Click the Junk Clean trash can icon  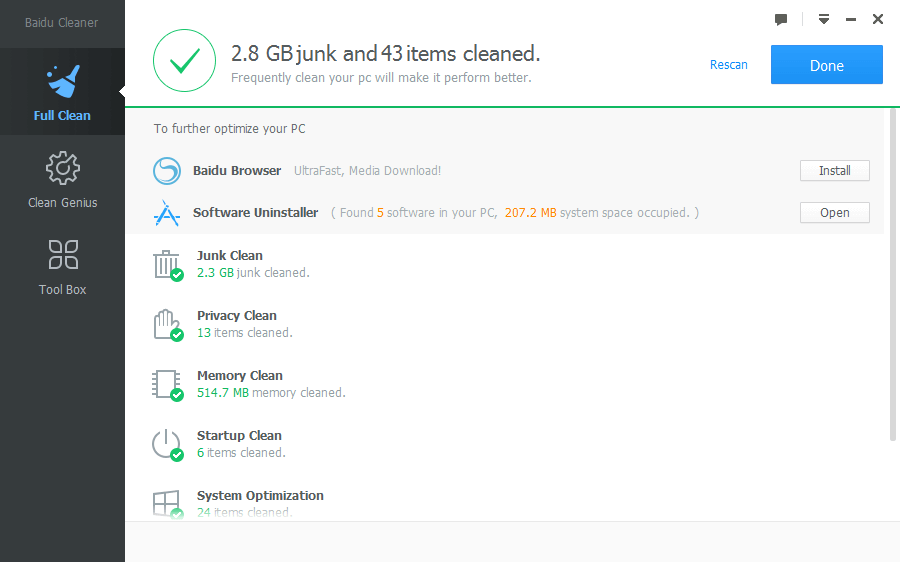pyautogui.click(x=166, y=264)
